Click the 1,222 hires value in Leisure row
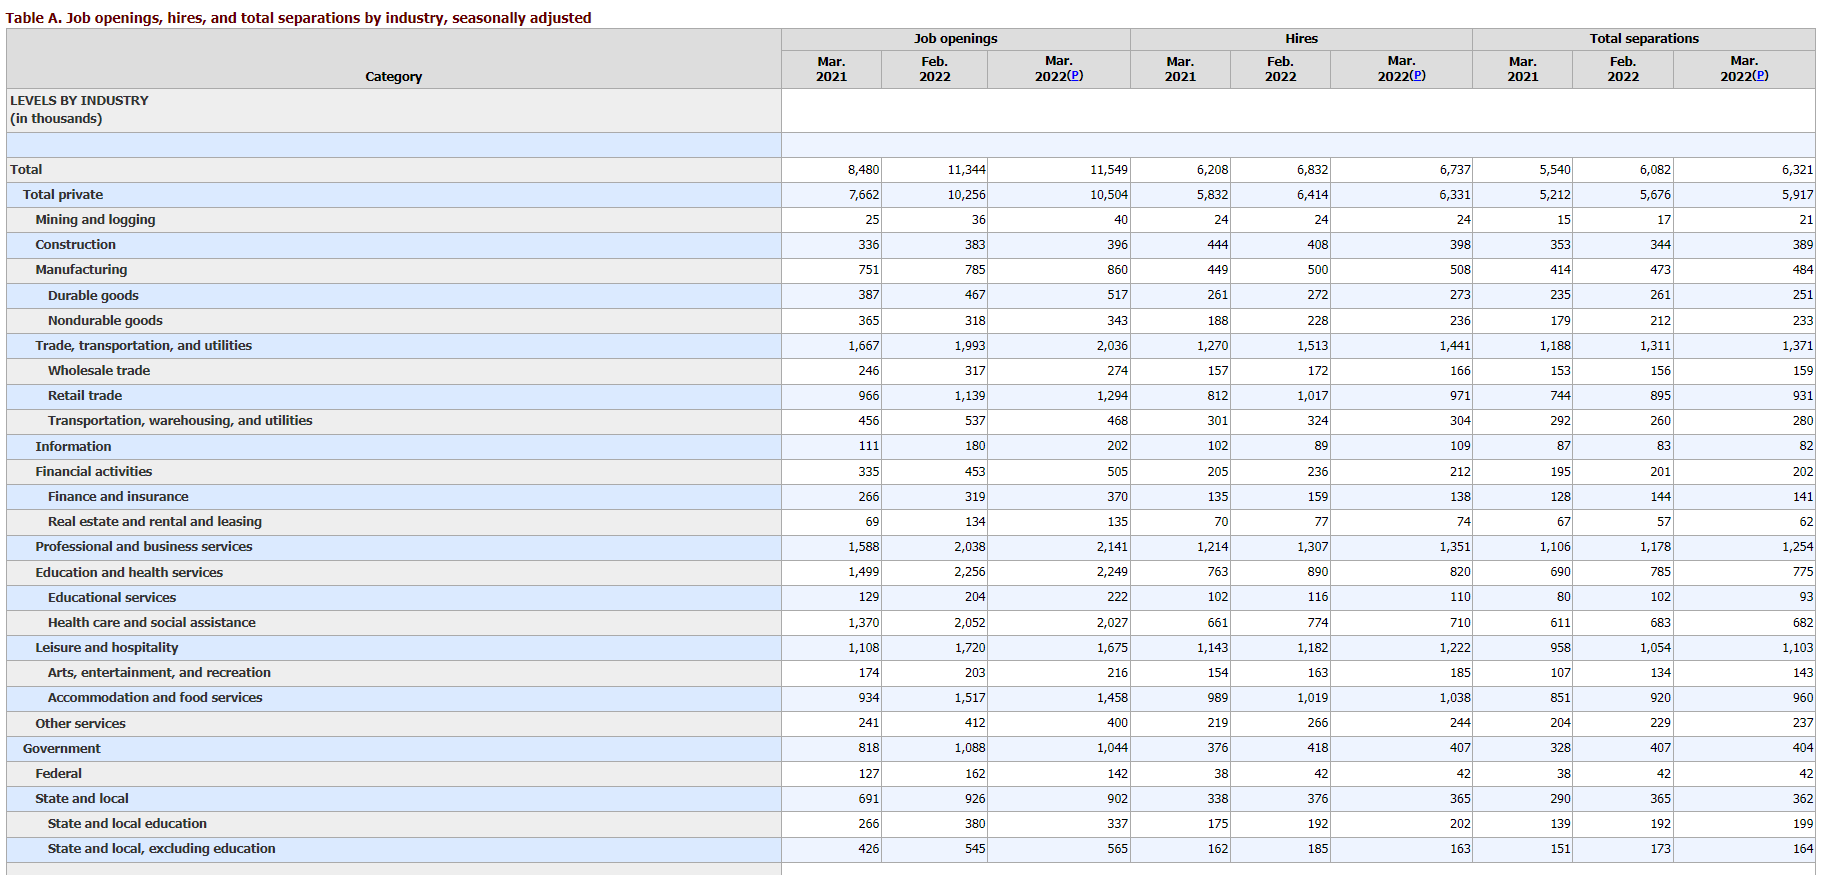The image size is (1825, 875). pos(1455,648)
